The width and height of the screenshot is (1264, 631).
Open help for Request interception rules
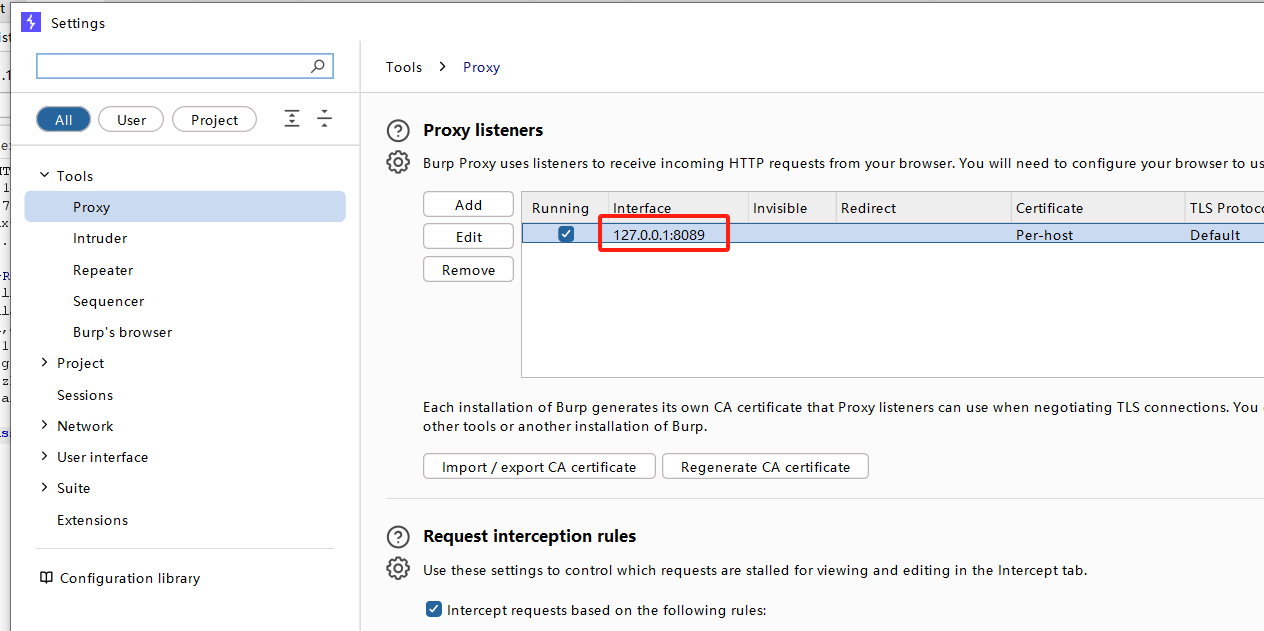[x=398, y=537]
